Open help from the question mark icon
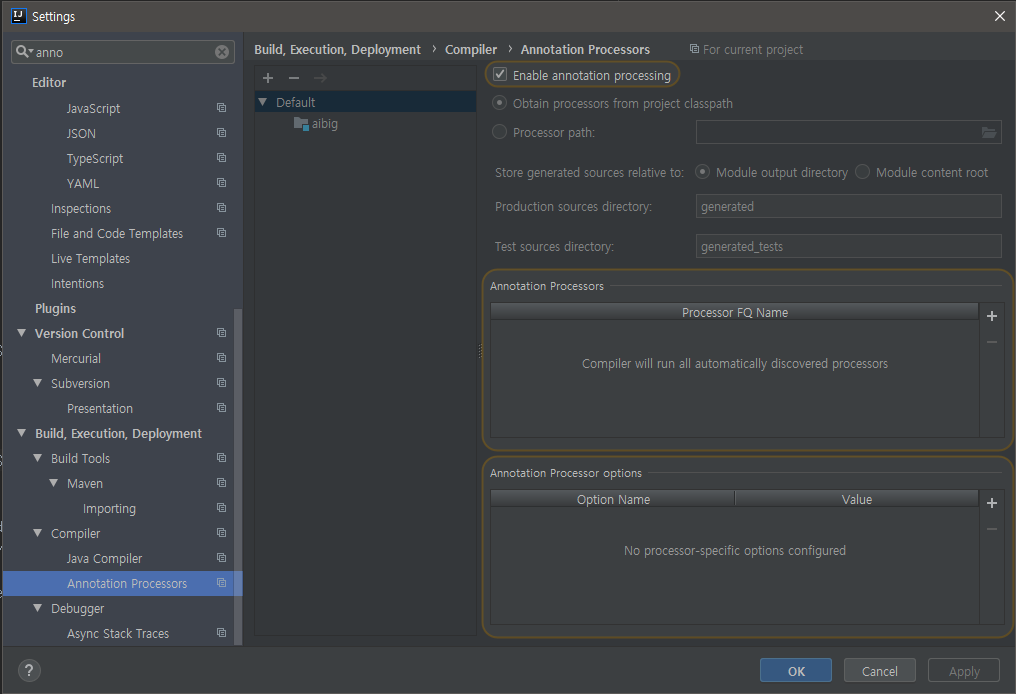The image size is (1016, 694). point(28,670)
